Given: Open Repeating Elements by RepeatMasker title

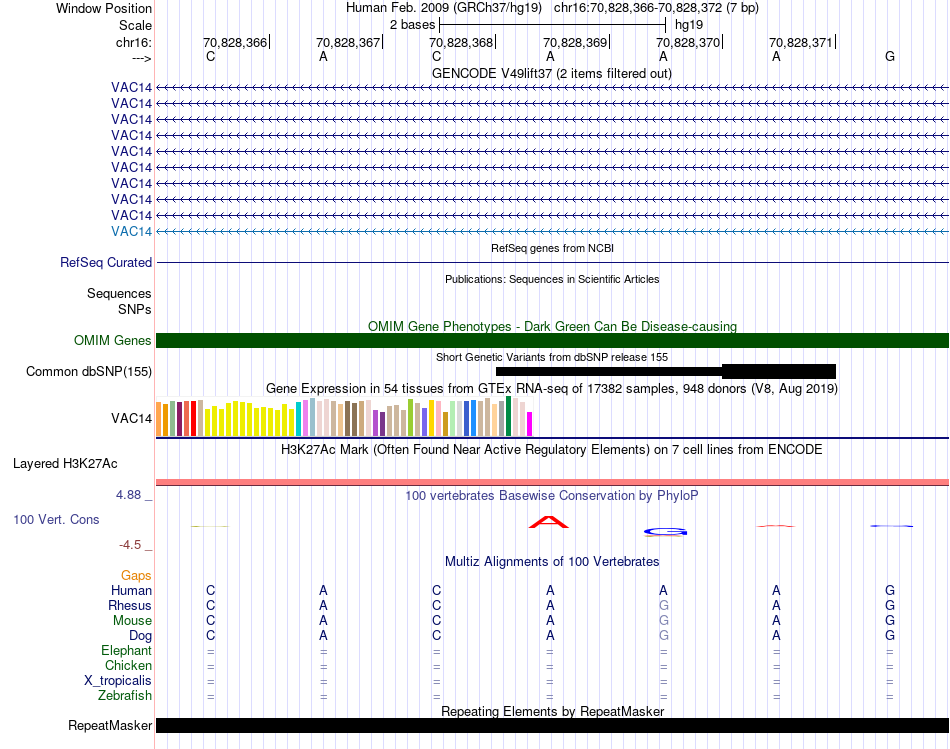Looking at the screenshot, I should tap(553, 711).
